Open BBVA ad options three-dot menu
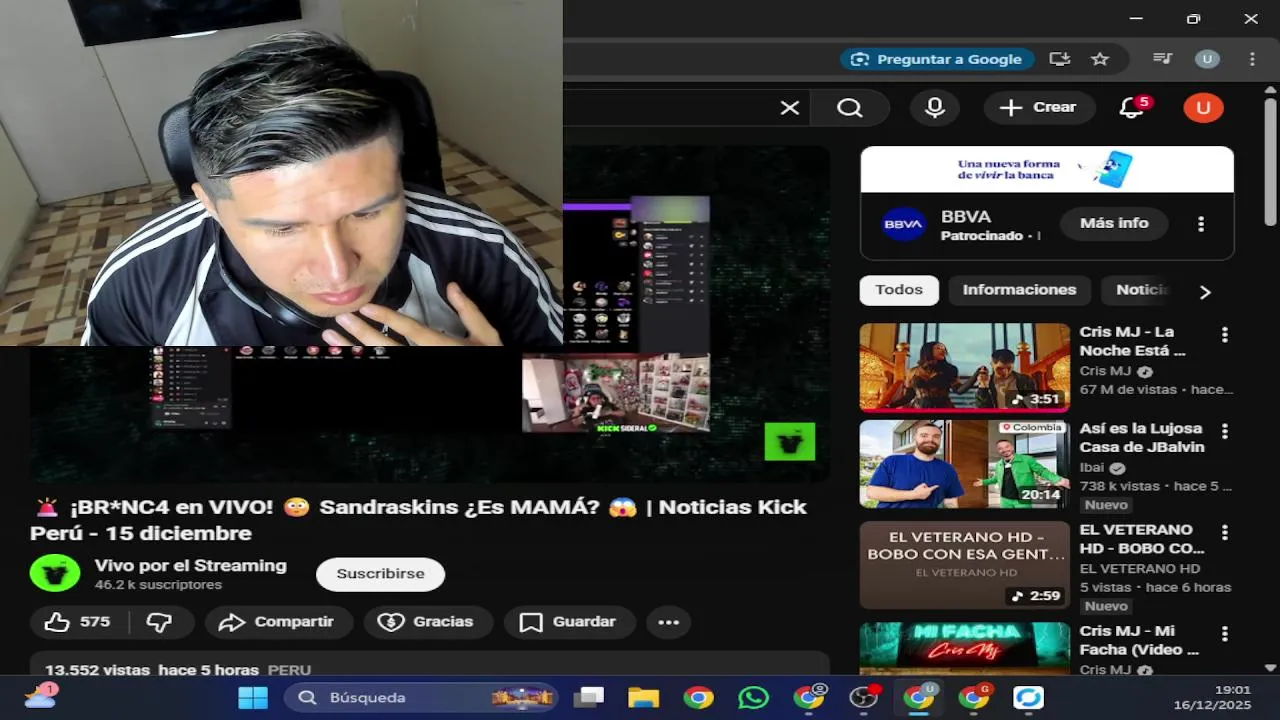Image resolution: width=1280 pixels, height=720 pixels. point(1201,224)
